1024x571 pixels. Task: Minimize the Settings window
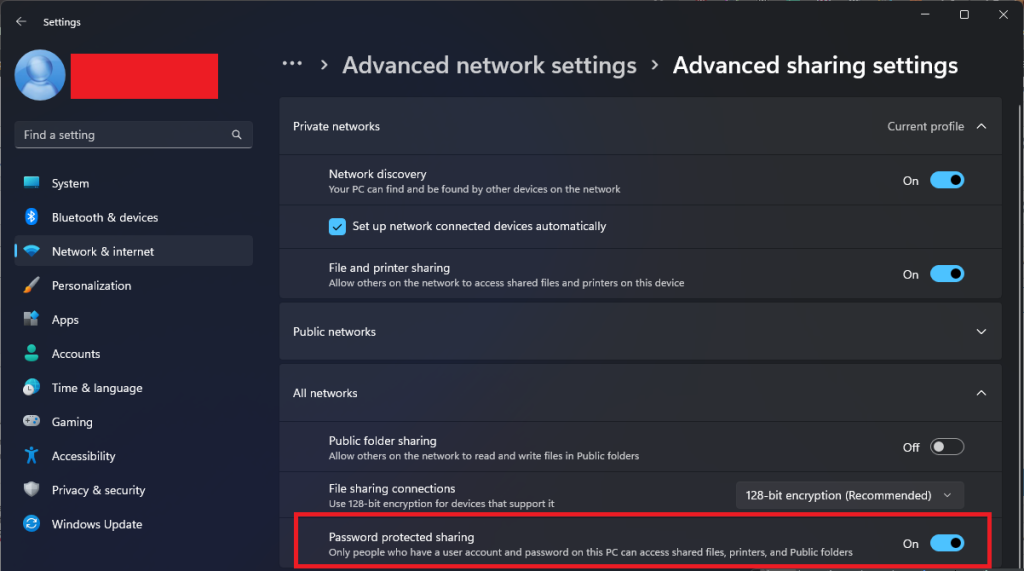click(x=925, y=14)
